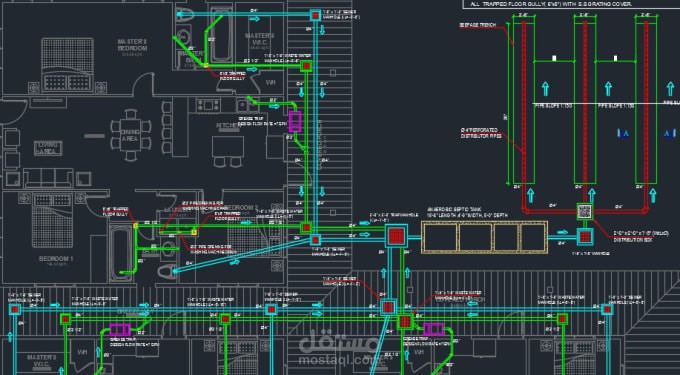Click the SEEPAGE TRENCH annotation text

click(x=477, y=26)
